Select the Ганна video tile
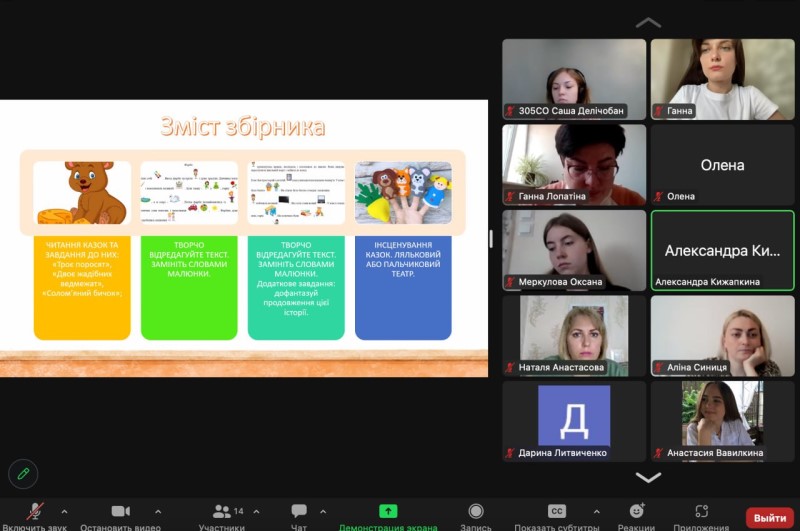 (x=722, y=79)
